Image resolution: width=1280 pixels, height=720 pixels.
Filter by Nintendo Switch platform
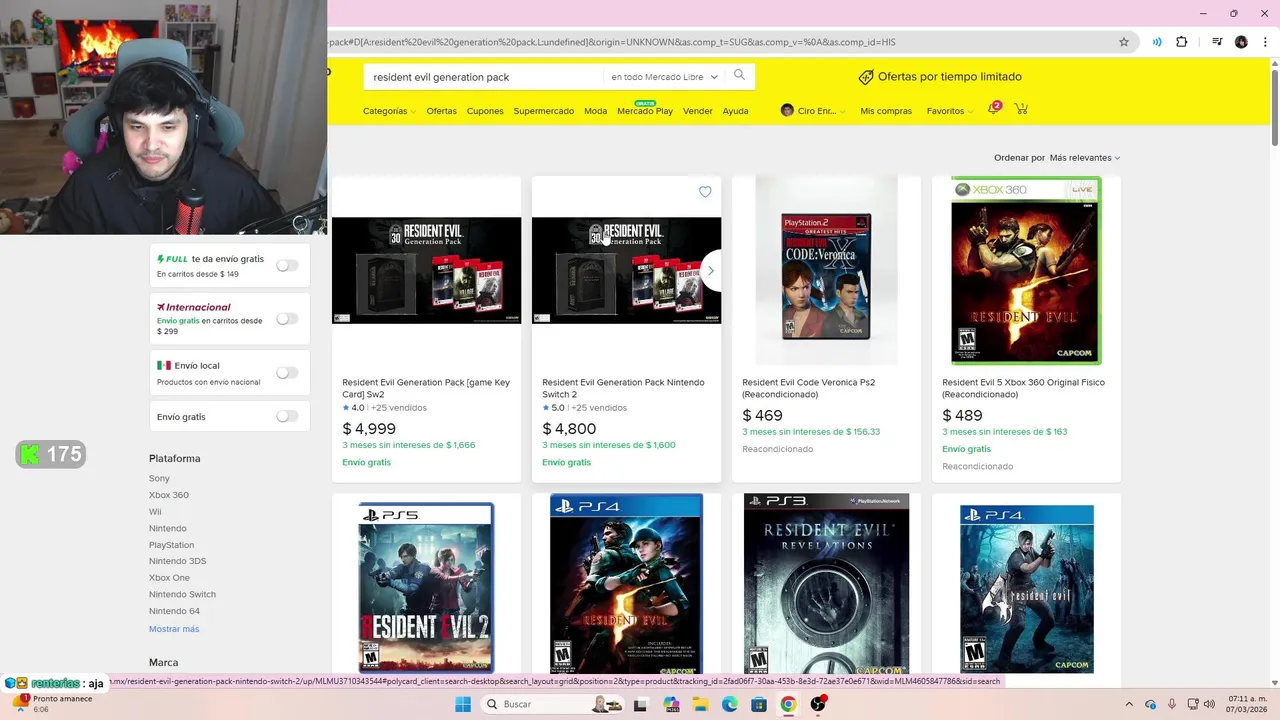pos(182,594)
